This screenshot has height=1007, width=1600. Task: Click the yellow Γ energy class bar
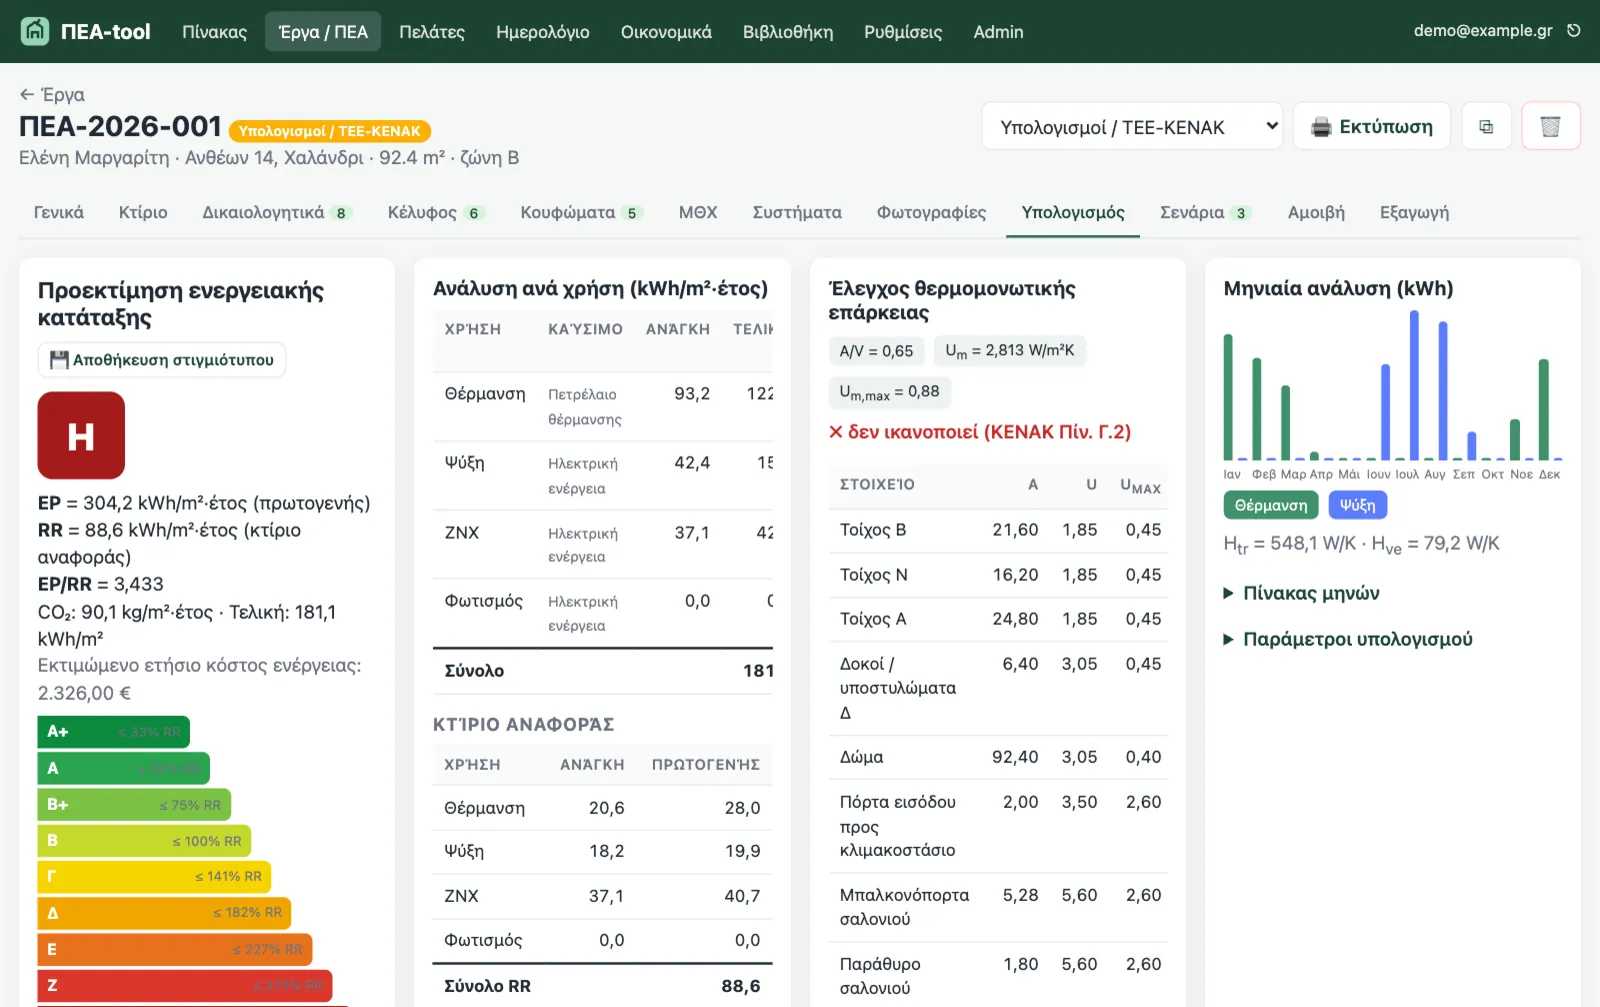click(x=154, y=877)
